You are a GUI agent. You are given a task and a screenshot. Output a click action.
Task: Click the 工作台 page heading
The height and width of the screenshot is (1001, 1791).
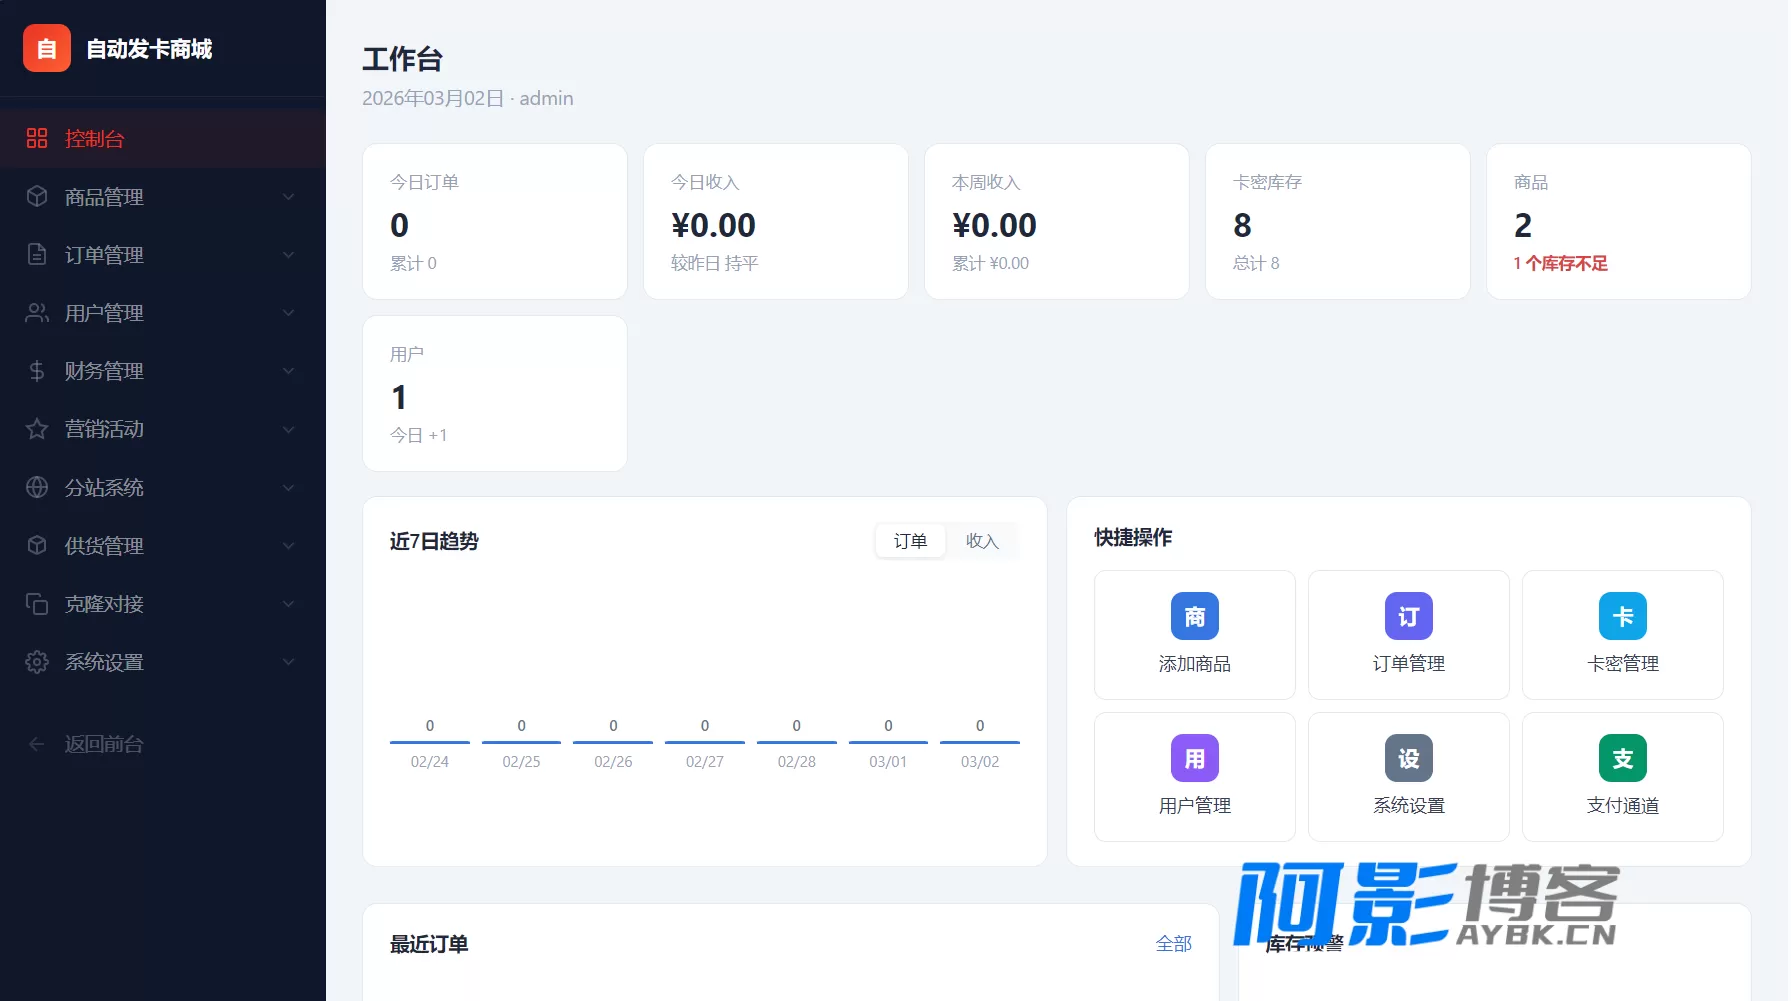click(x=402, y=59)
